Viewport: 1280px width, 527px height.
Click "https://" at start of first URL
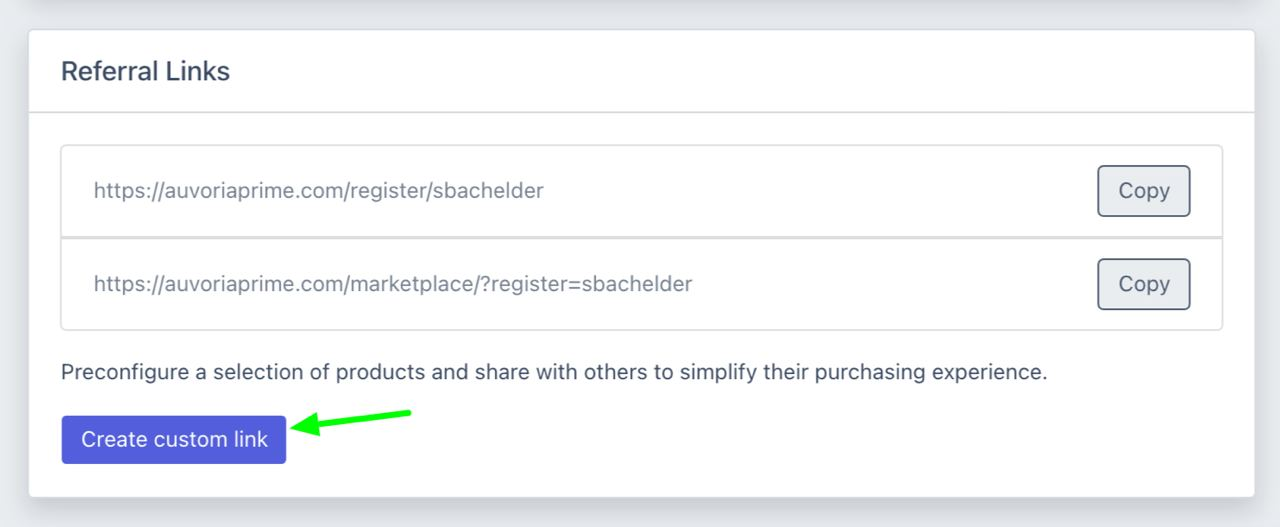[124, 190]
